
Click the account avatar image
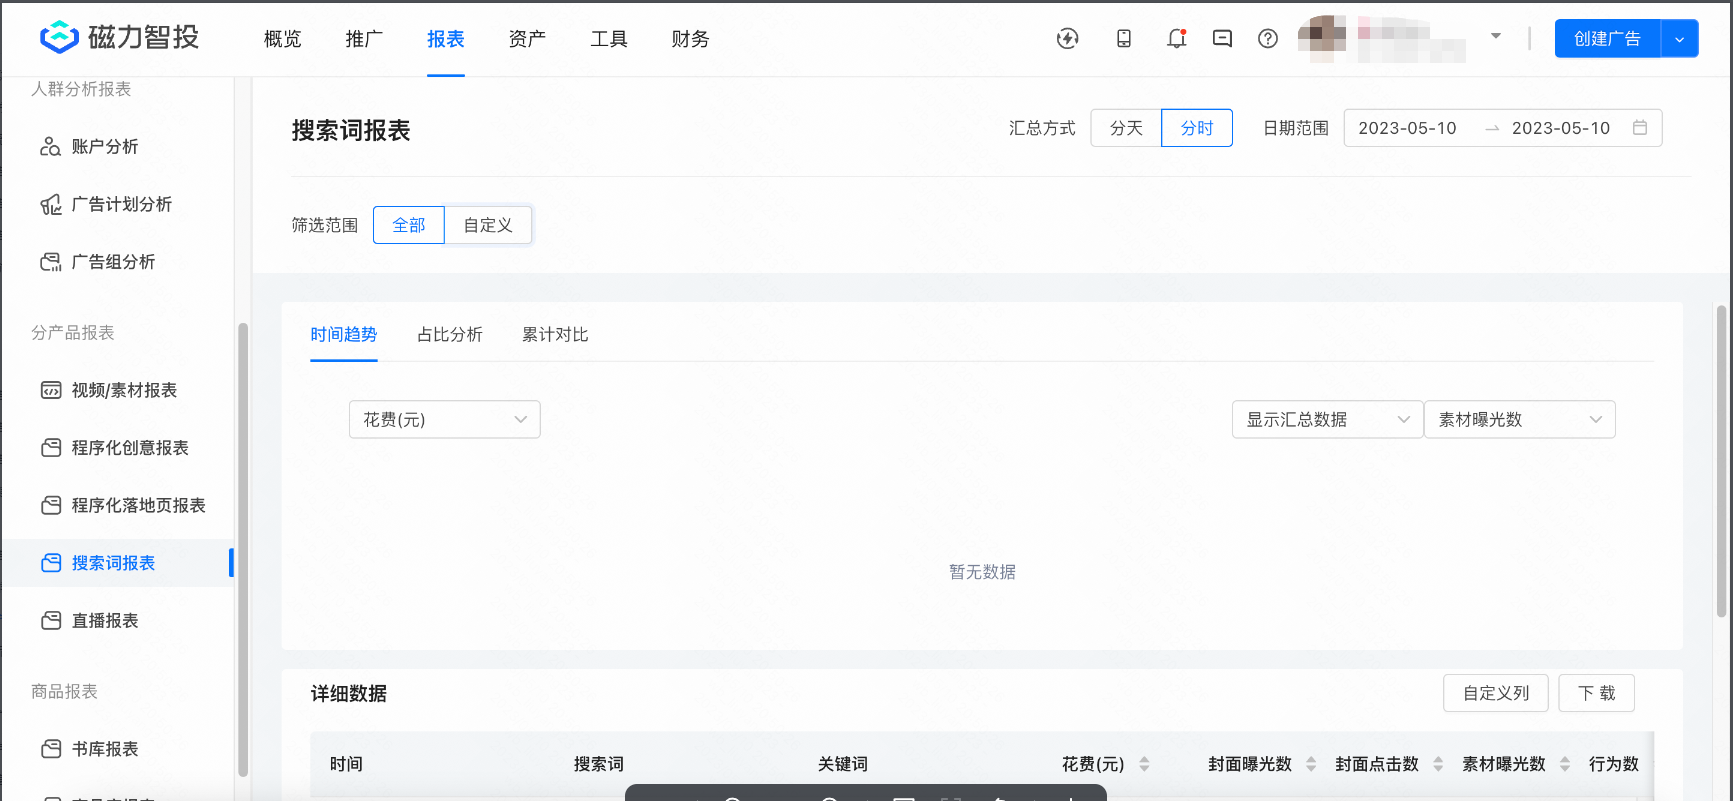1322,38
